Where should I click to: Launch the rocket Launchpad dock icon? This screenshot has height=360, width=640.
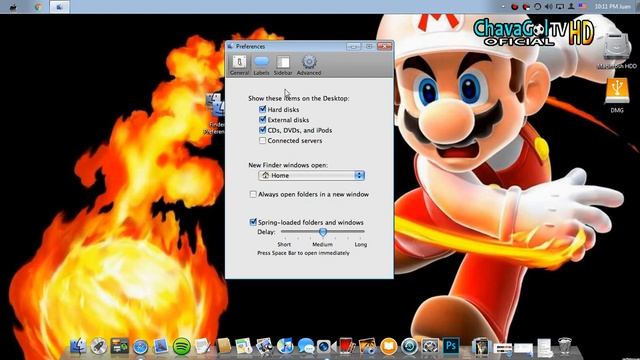pos(98,347)
